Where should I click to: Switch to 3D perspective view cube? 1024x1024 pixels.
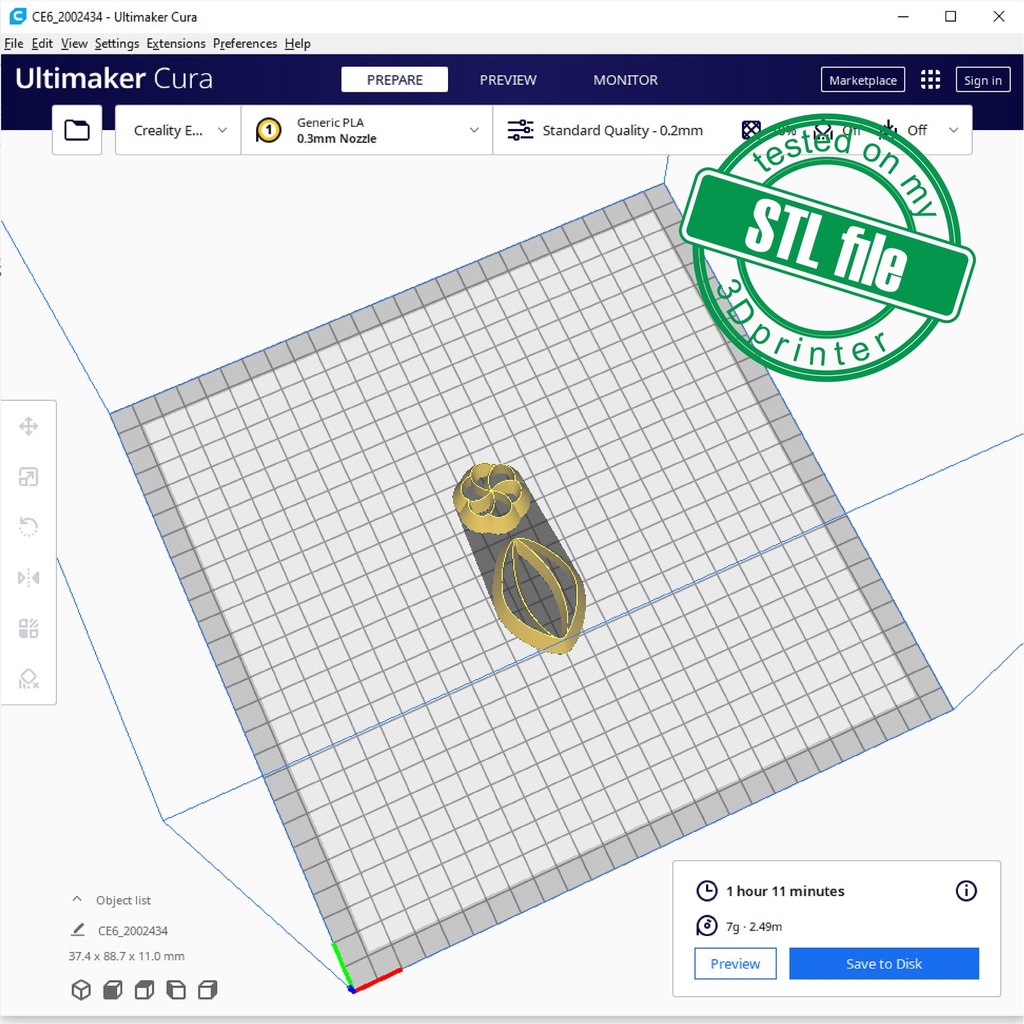(81, 990)
